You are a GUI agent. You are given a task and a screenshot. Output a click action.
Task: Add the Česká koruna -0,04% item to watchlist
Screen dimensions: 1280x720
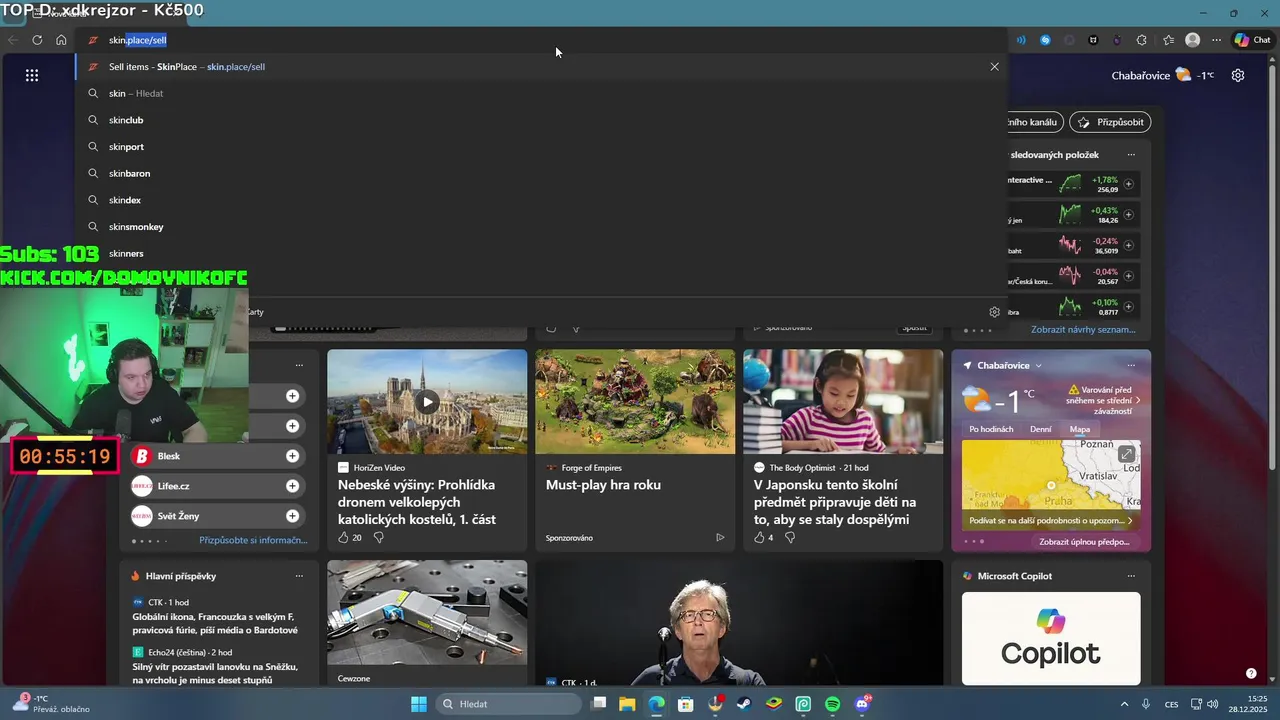(x=1128, y=276)
